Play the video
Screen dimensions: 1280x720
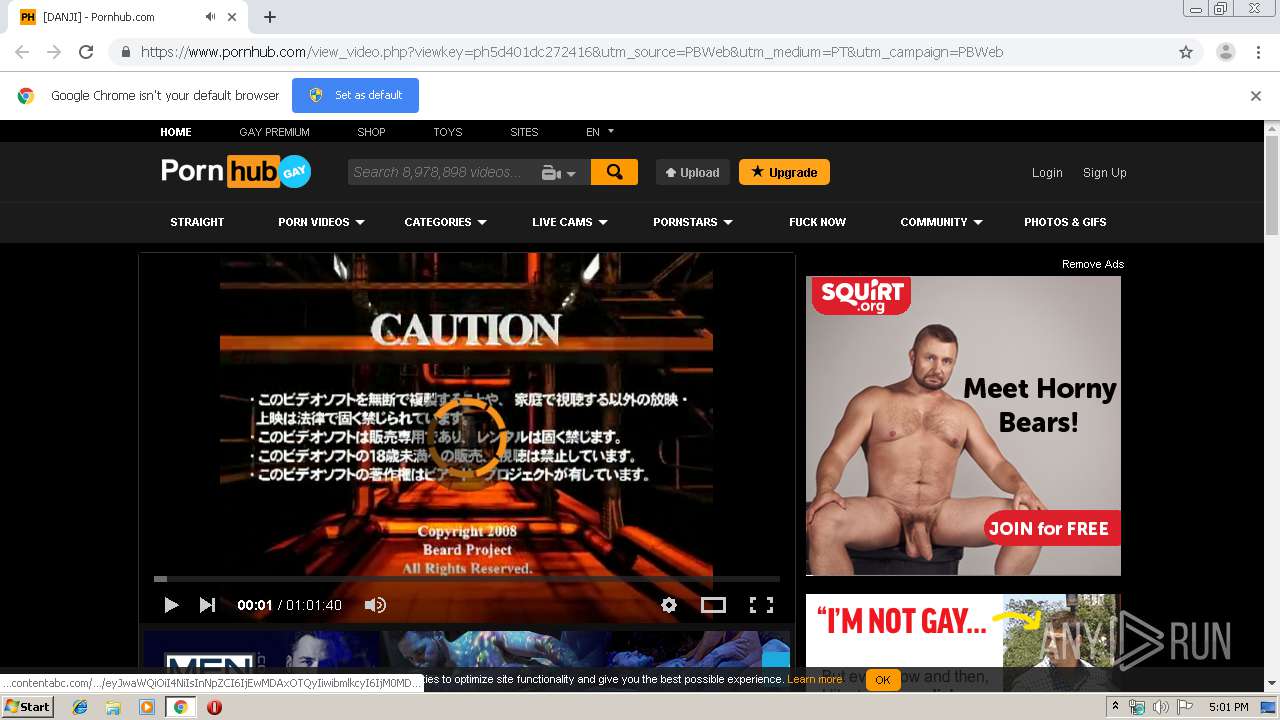click(x=171, y=605)
